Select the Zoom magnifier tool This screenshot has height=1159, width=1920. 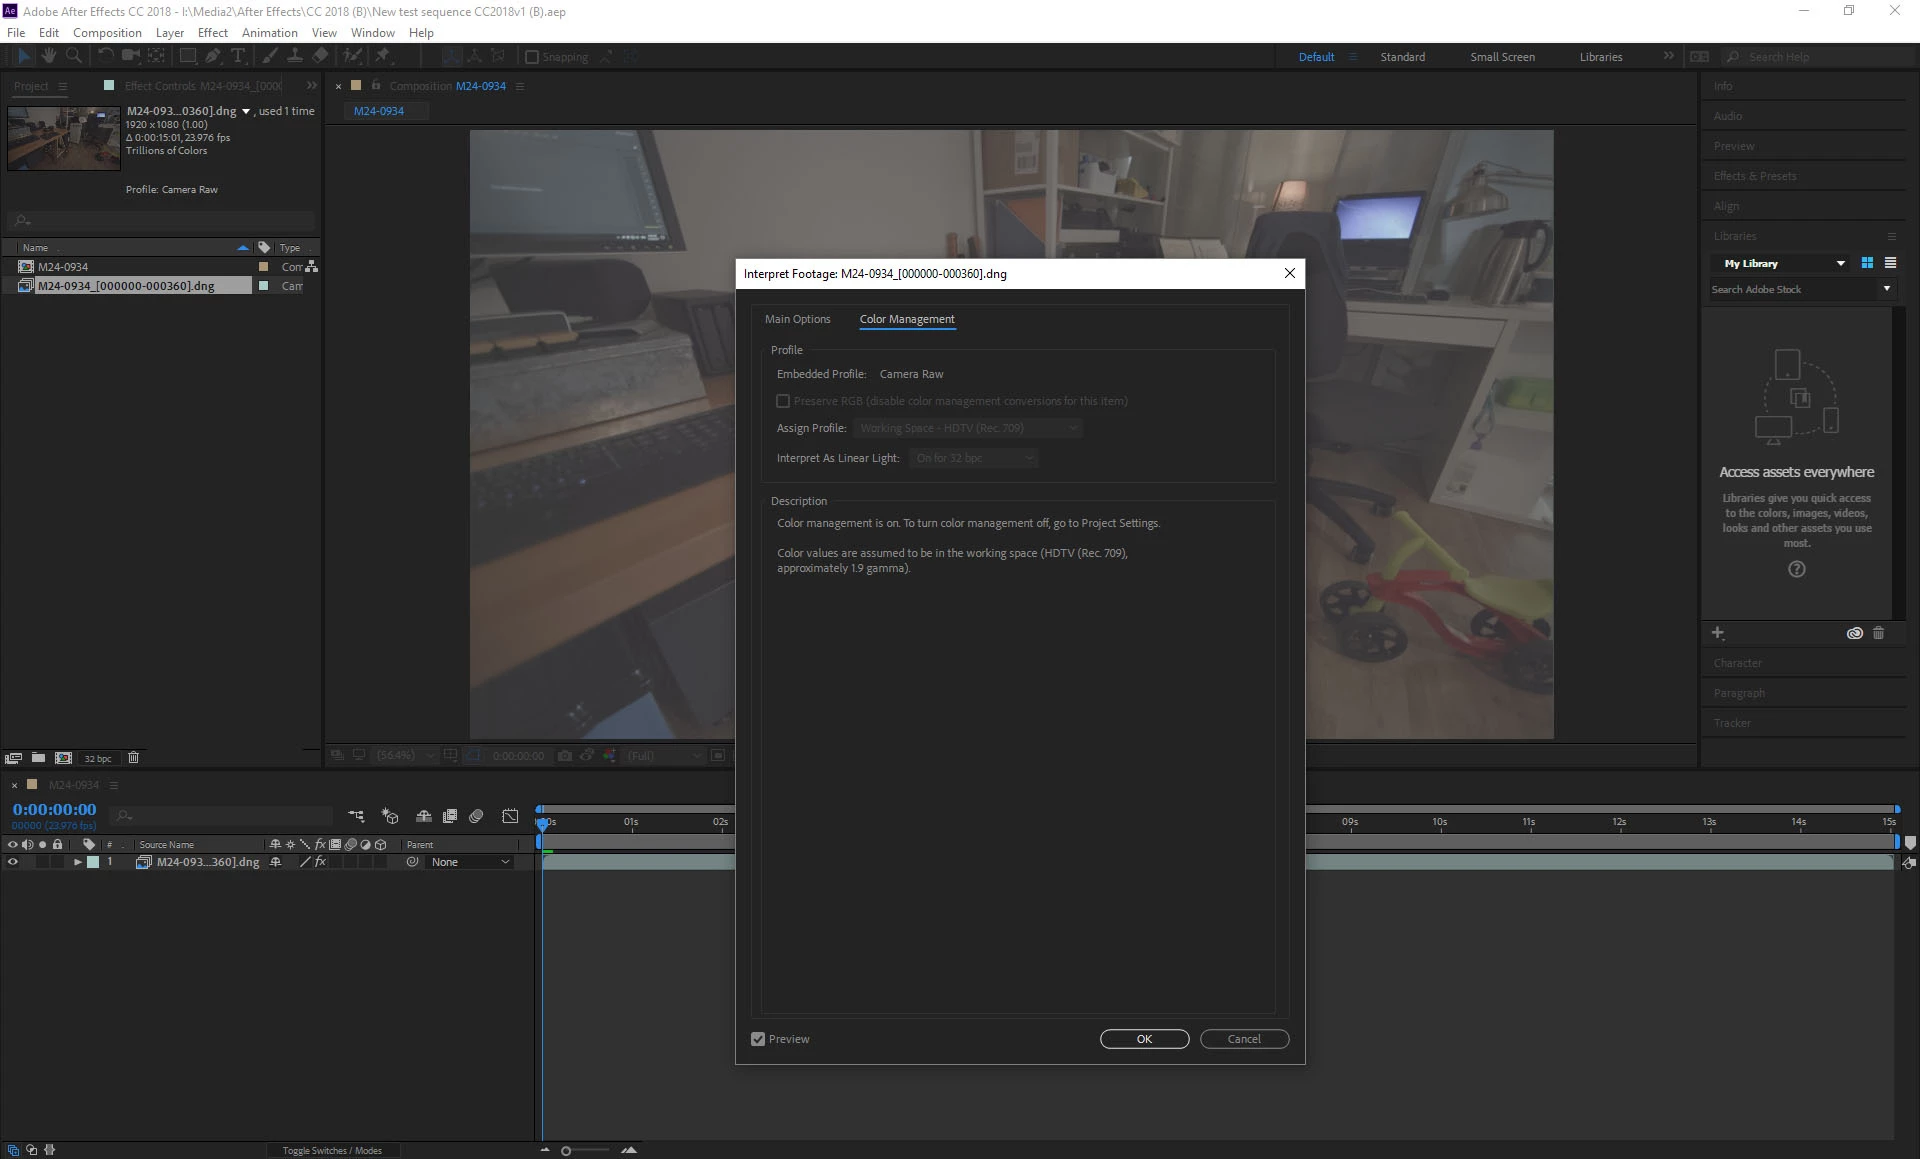(73, 56)
